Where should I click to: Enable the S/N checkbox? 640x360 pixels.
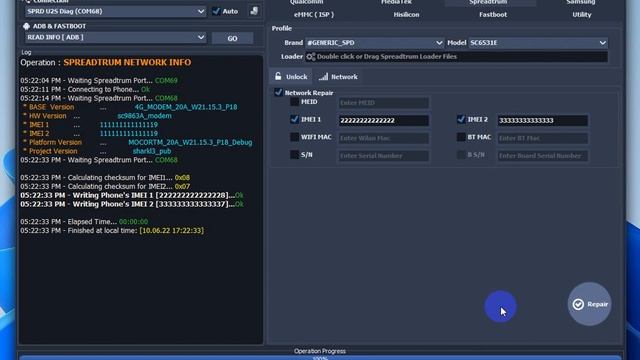click(x=294, y=155)
